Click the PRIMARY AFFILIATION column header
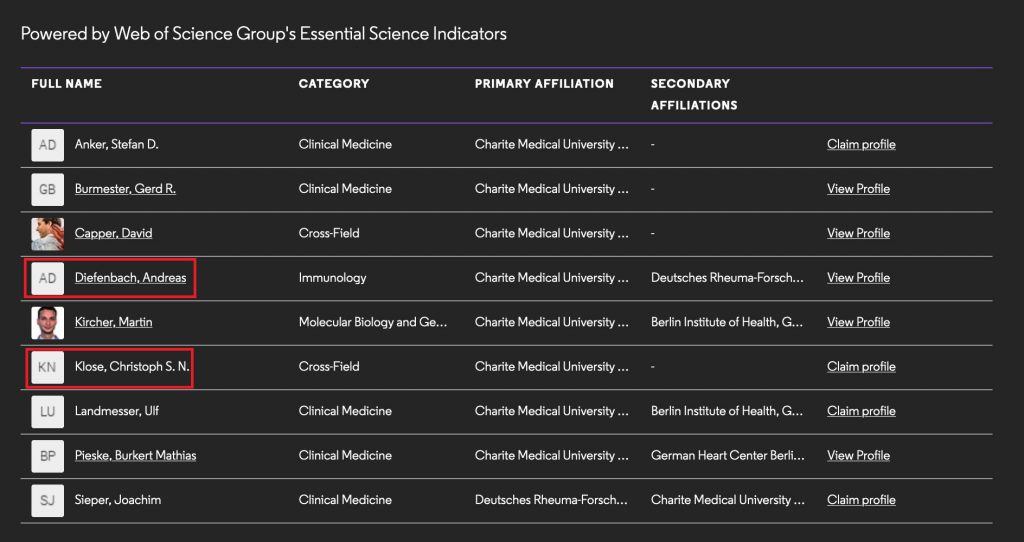 click(544, 84)
